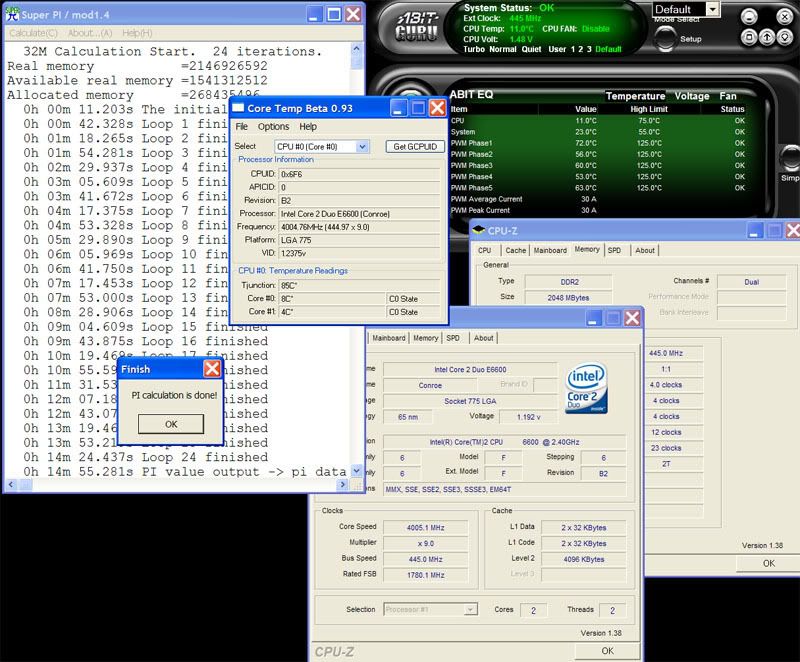This screenshot has height=662, width=800.
Task: Open the Core Temp File menu
Action: [x=241, y=126]
